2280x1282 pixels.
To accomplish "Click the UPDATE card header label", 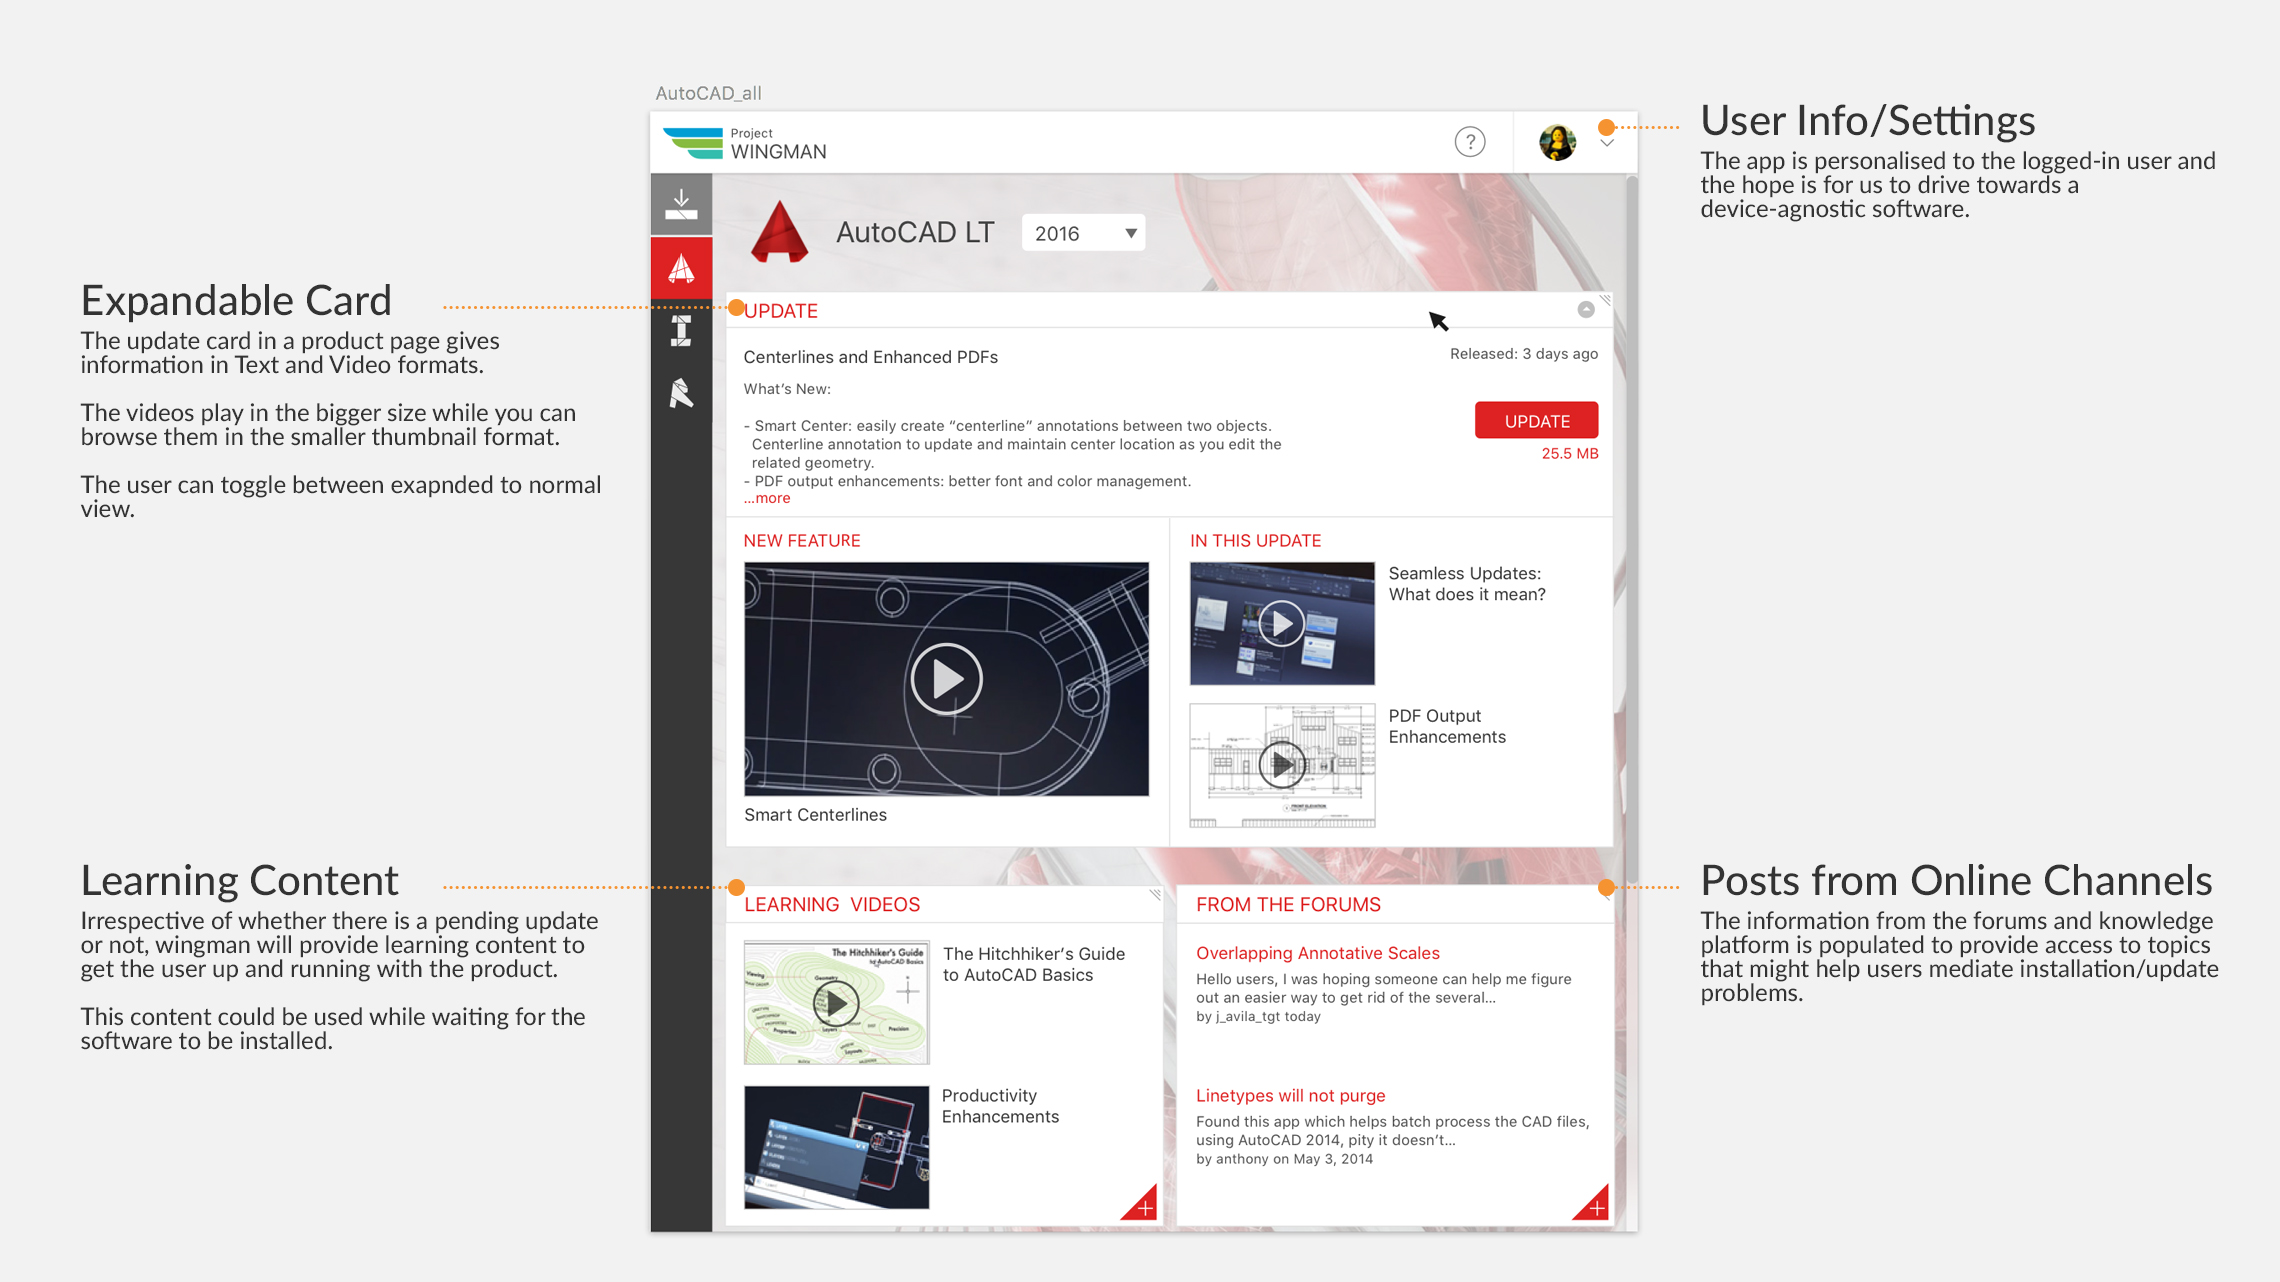I will click(x=781, y=311).
